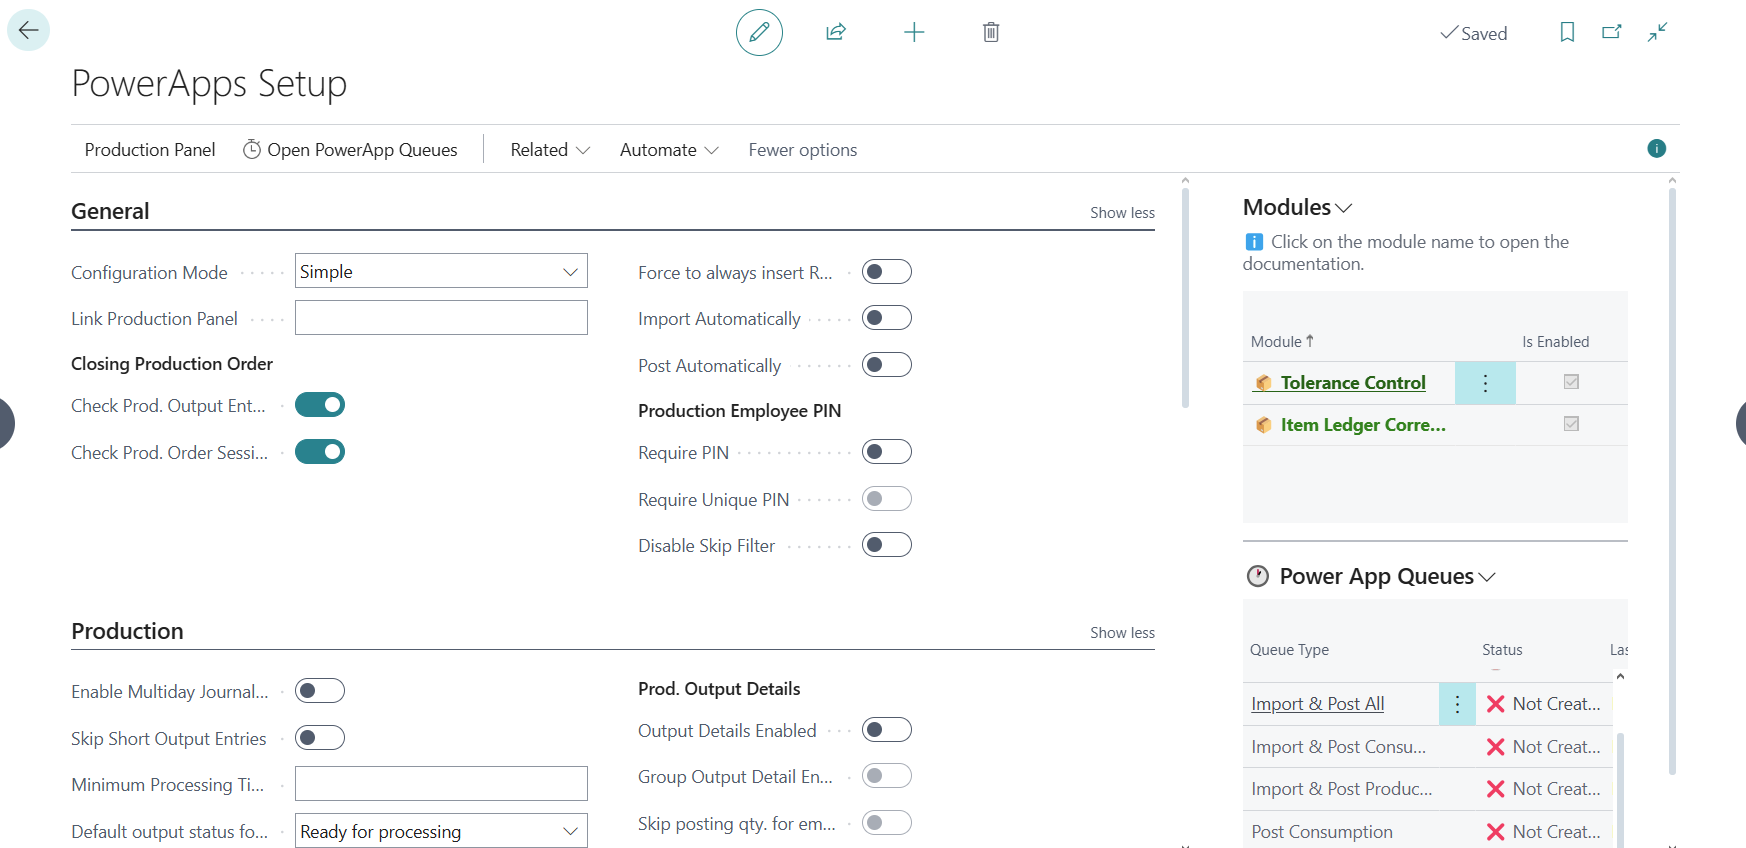Enable the Require PIN toggle
Viewport: 1746px width, 848px height.
click(886, 452)
